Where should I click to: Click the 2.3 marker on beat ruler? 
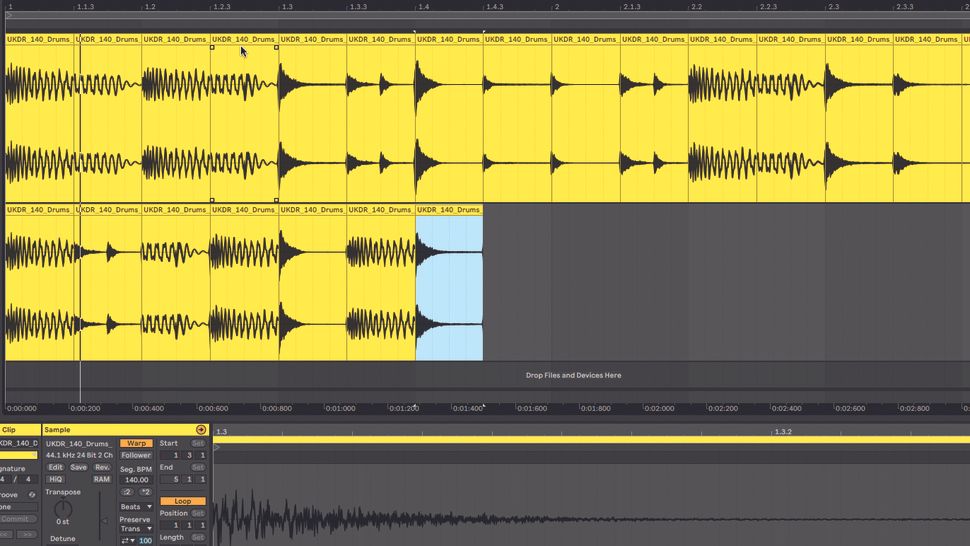833,7
